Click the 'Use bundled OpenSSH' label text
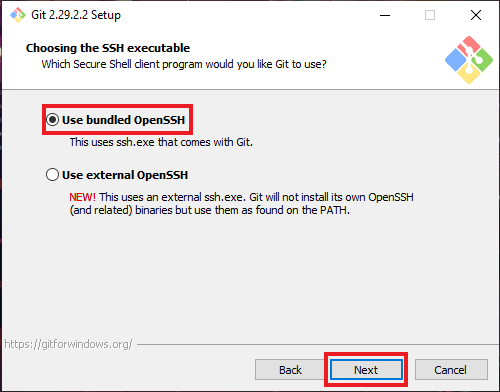 123,120
